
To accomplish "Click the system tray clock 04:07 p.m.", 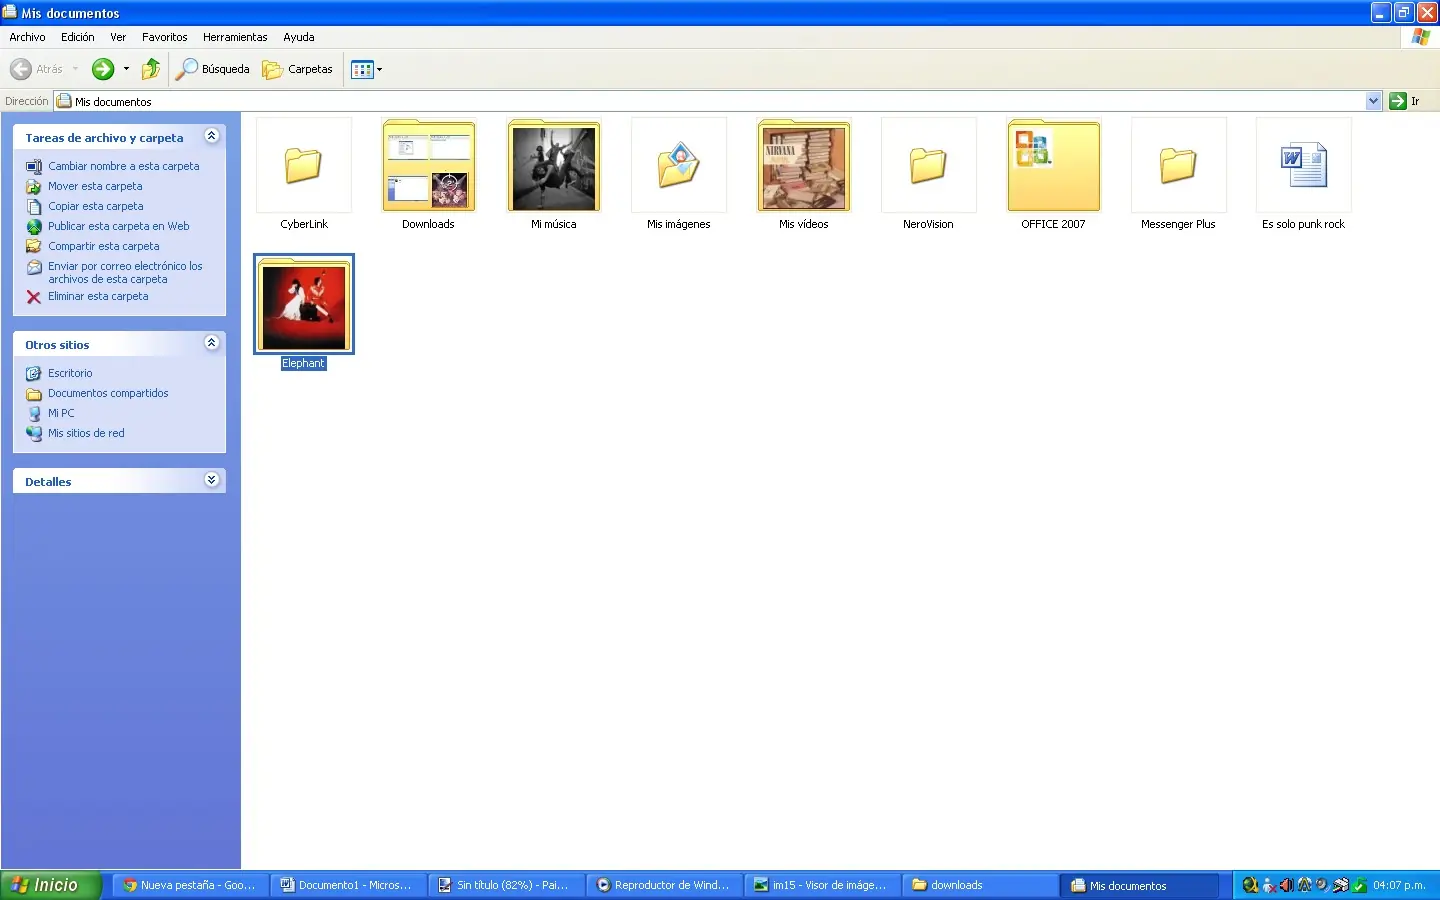I will coord(1399,885).
